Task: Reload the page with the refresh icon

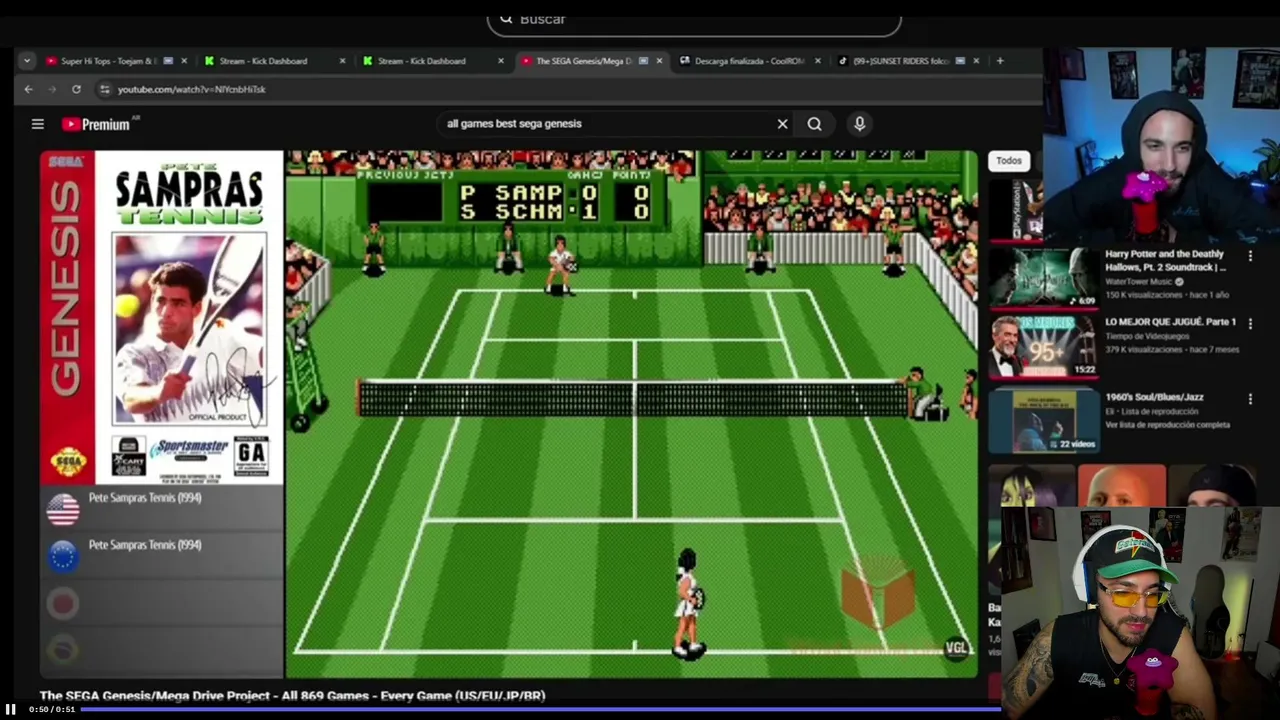Action: 76,89
